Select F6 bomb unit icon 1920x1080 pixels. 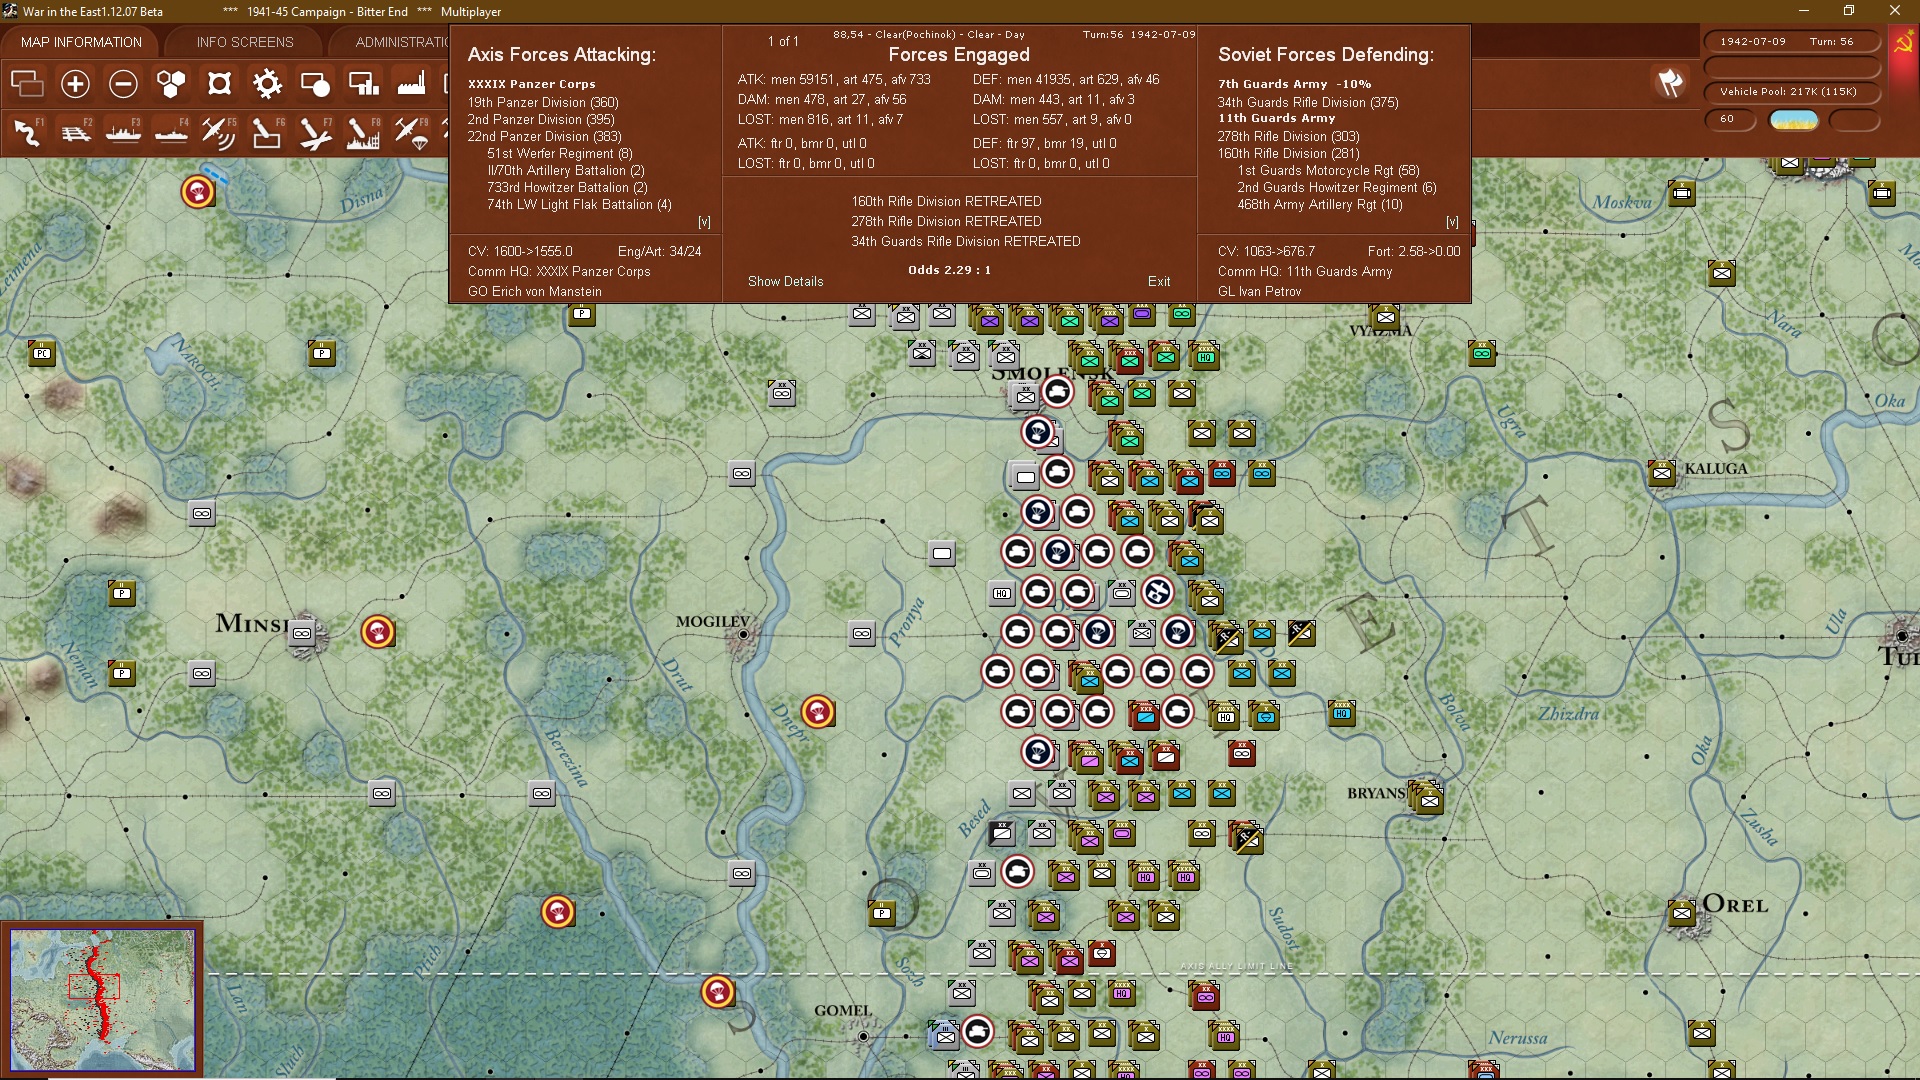[x=267, y=132]
